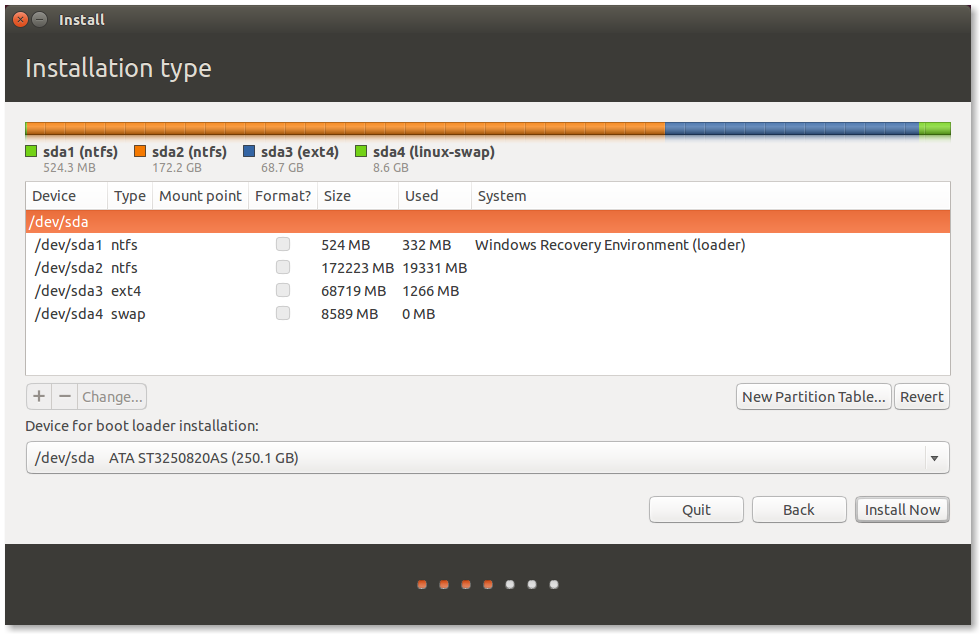Click the blue segment of the partition bar
The height and width of the screenshot is (634, 980).
[790, 129]
